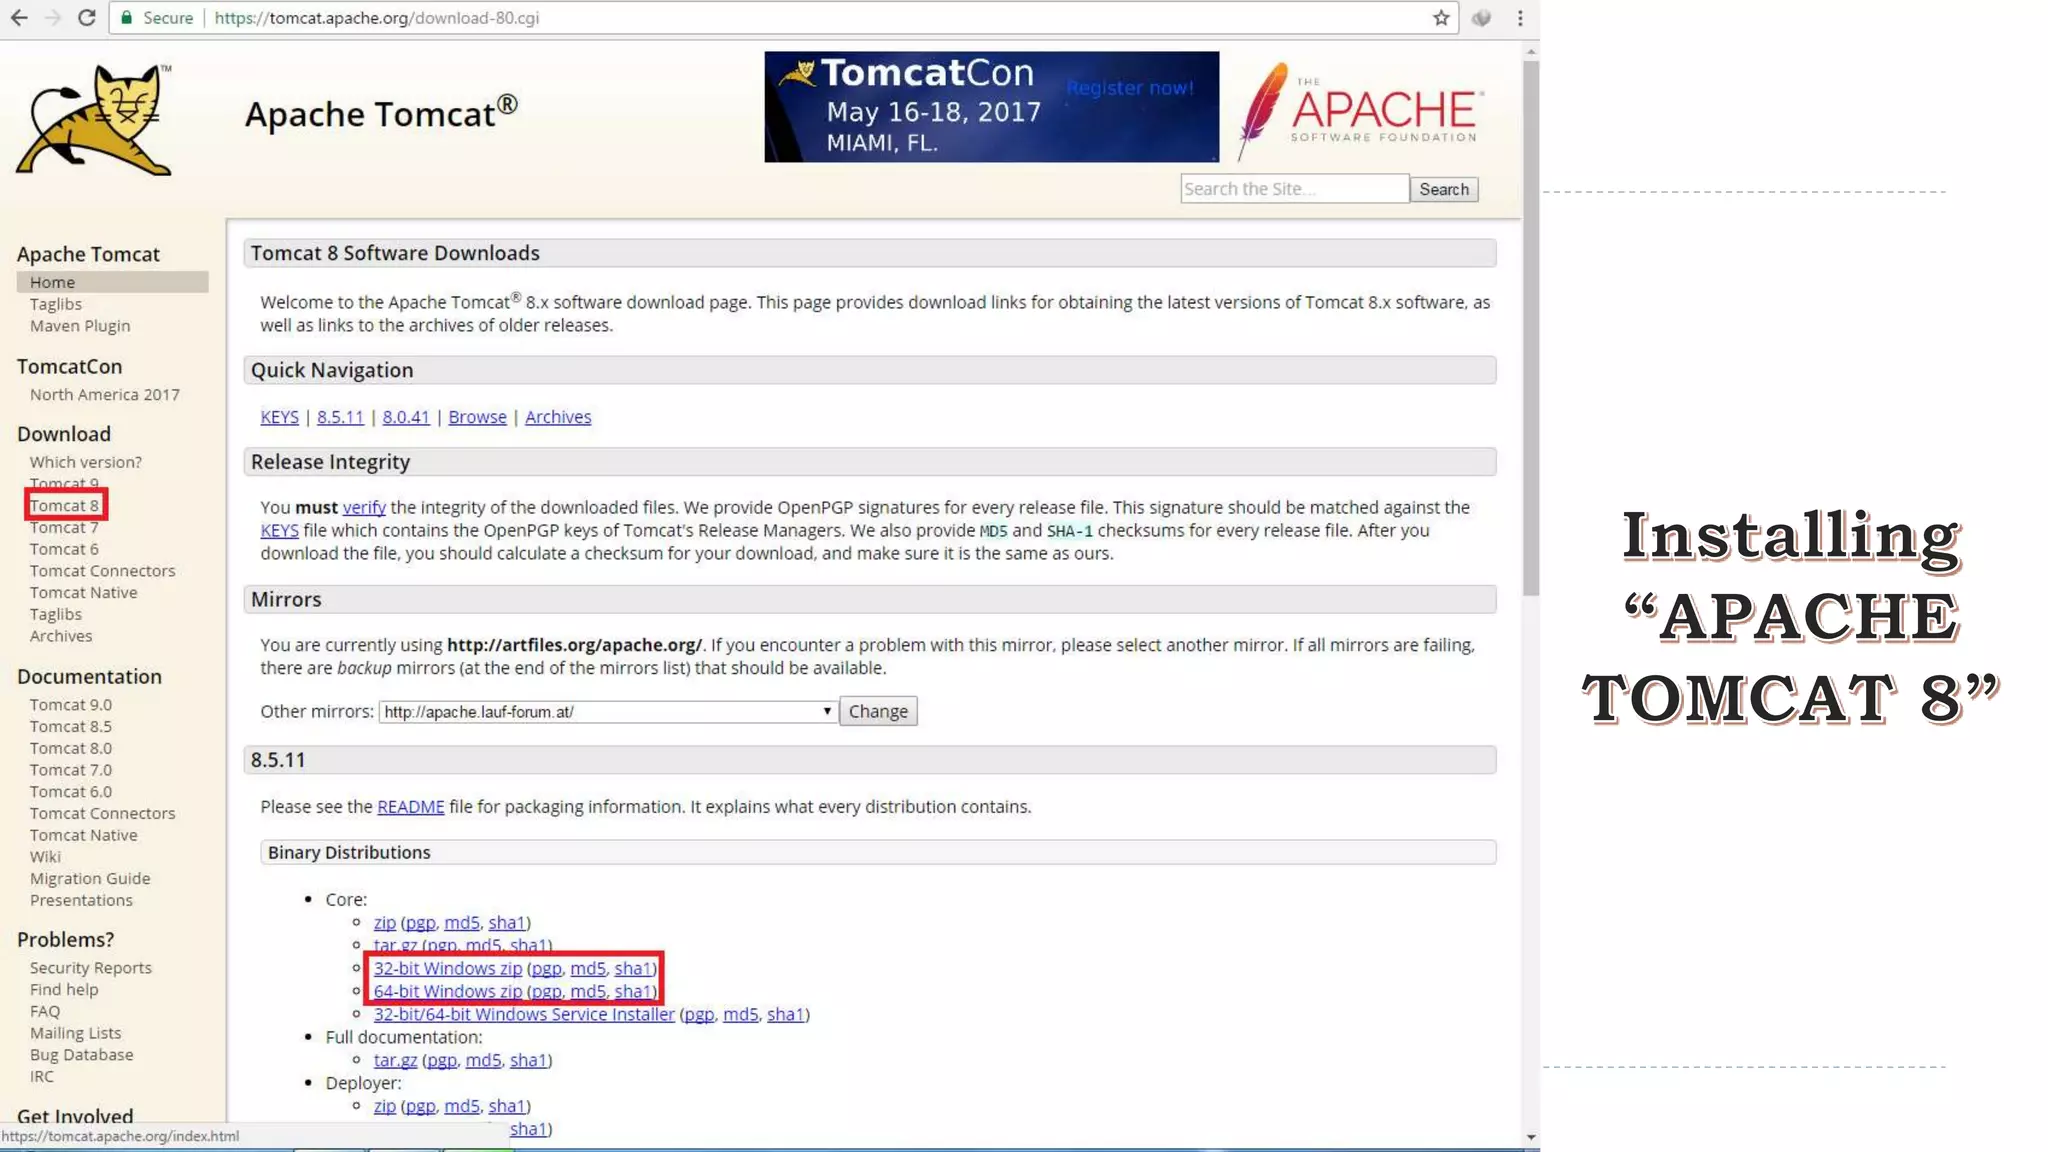Open the KEYS quick navigation link

[x=279, y=417]
